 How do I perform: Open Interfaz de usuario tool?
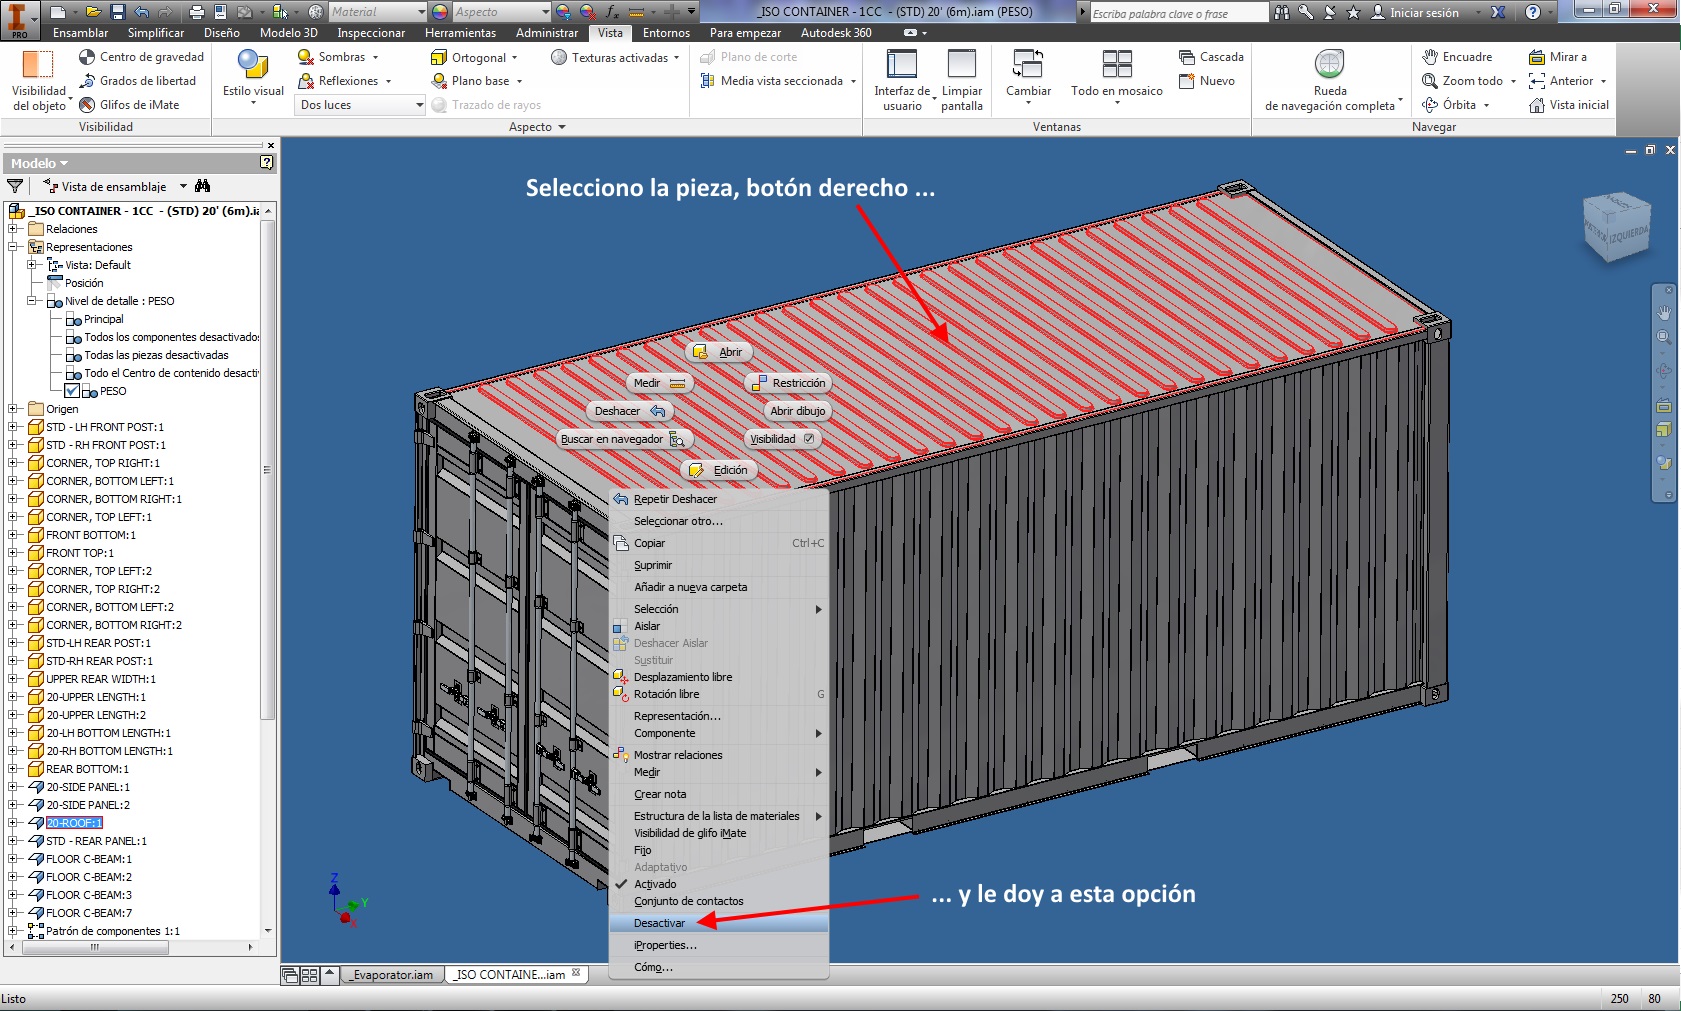pyautogui.click(x=902, y=80)
